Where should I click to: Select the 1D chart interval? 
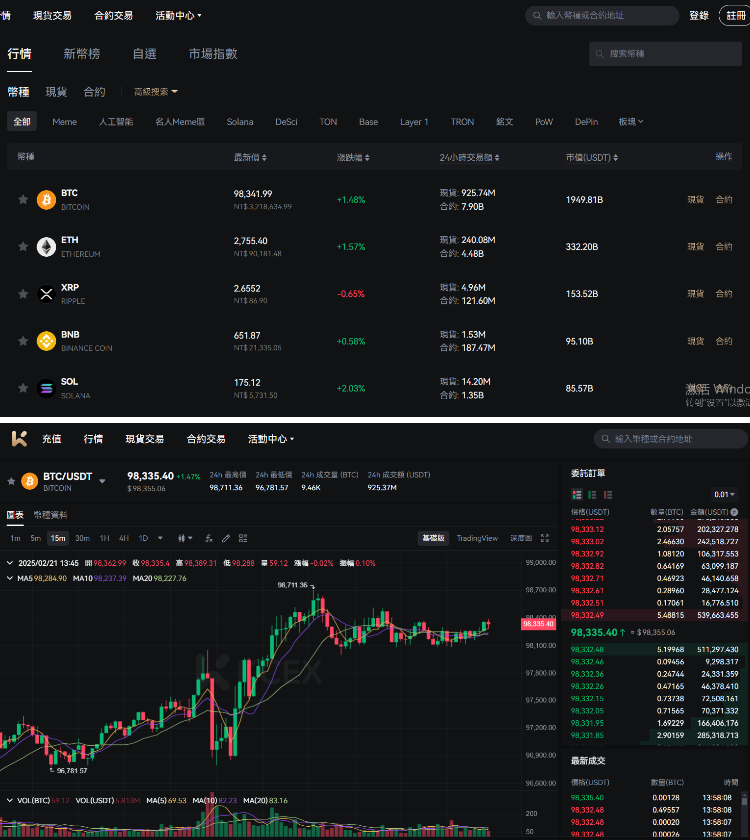pos(144,538)
